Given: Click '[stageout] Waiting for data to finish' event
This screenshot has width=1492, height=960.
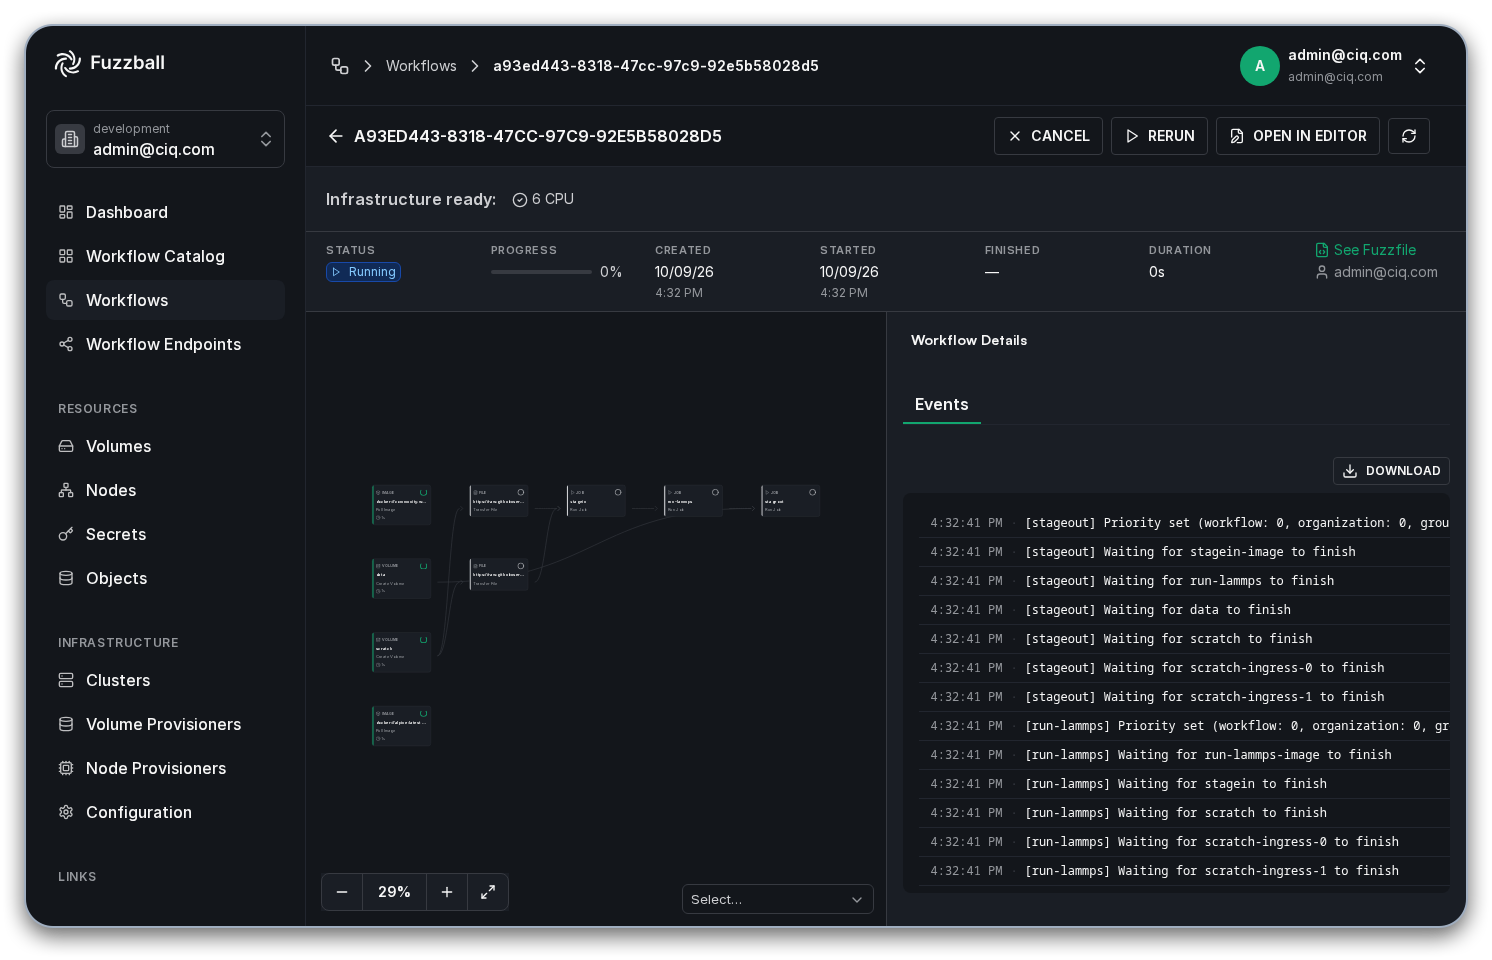Looking at the screenshot, I should [1184, 610].
